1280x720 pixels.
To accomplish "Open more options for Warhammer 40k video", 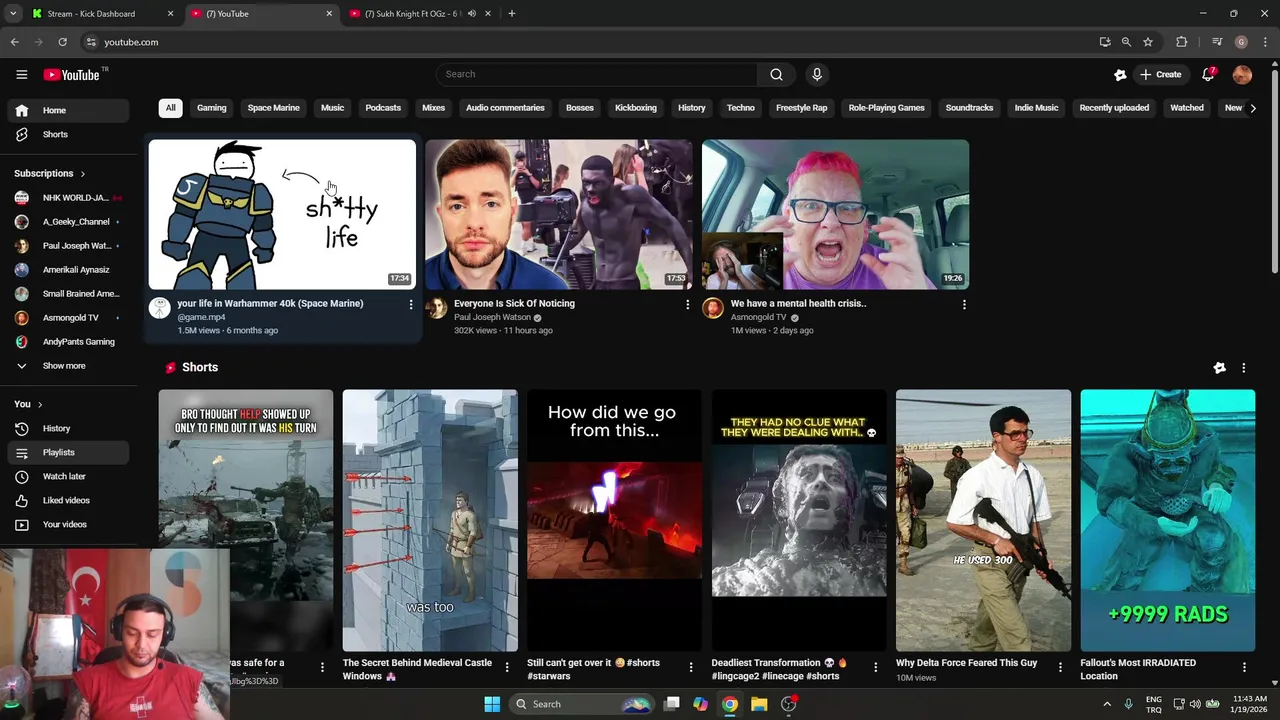I will (410, 304).
